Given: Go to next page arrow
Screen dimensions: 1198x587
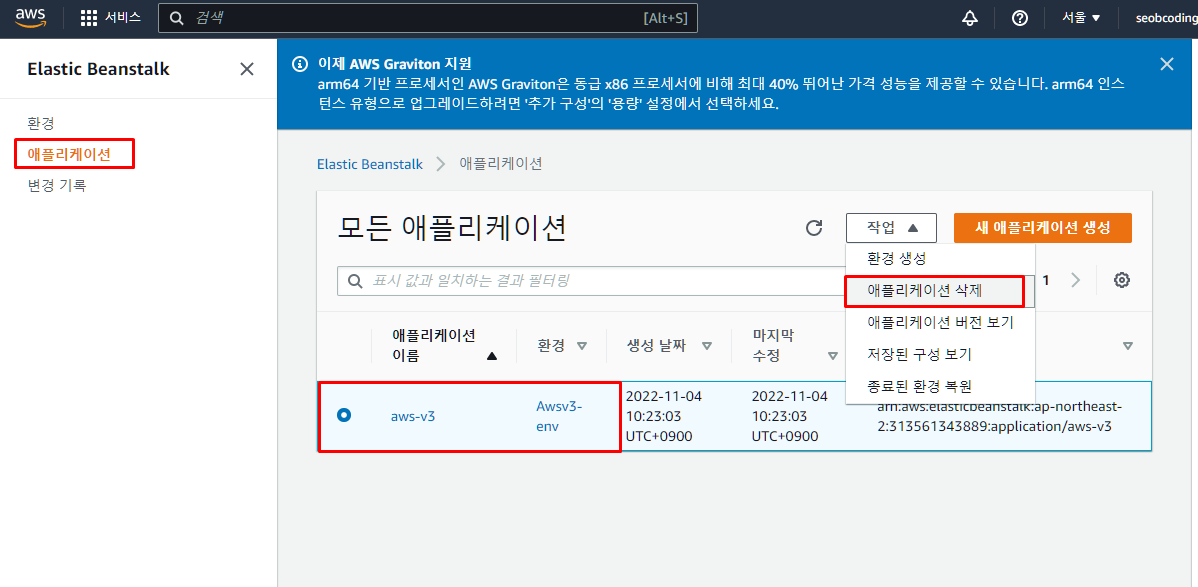Looking at the screenshot, I should 1076,280.
